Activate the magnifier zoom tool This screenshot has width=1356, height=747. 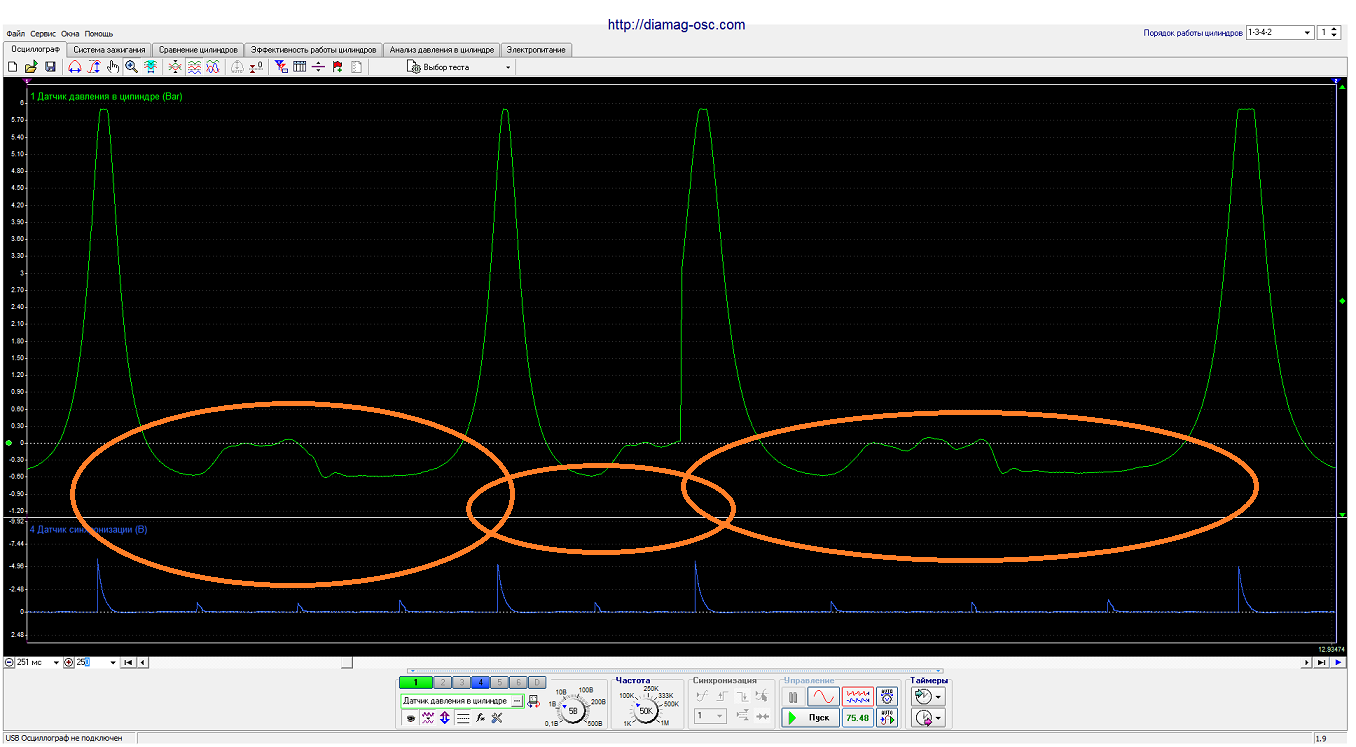coord(132,67)
